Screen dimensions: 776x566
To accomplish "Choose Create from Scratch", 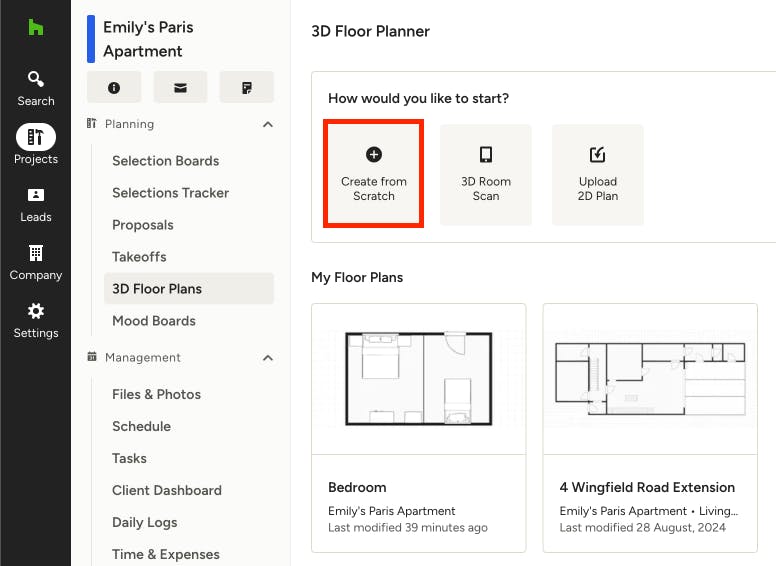I will click(x=374, y=174).
